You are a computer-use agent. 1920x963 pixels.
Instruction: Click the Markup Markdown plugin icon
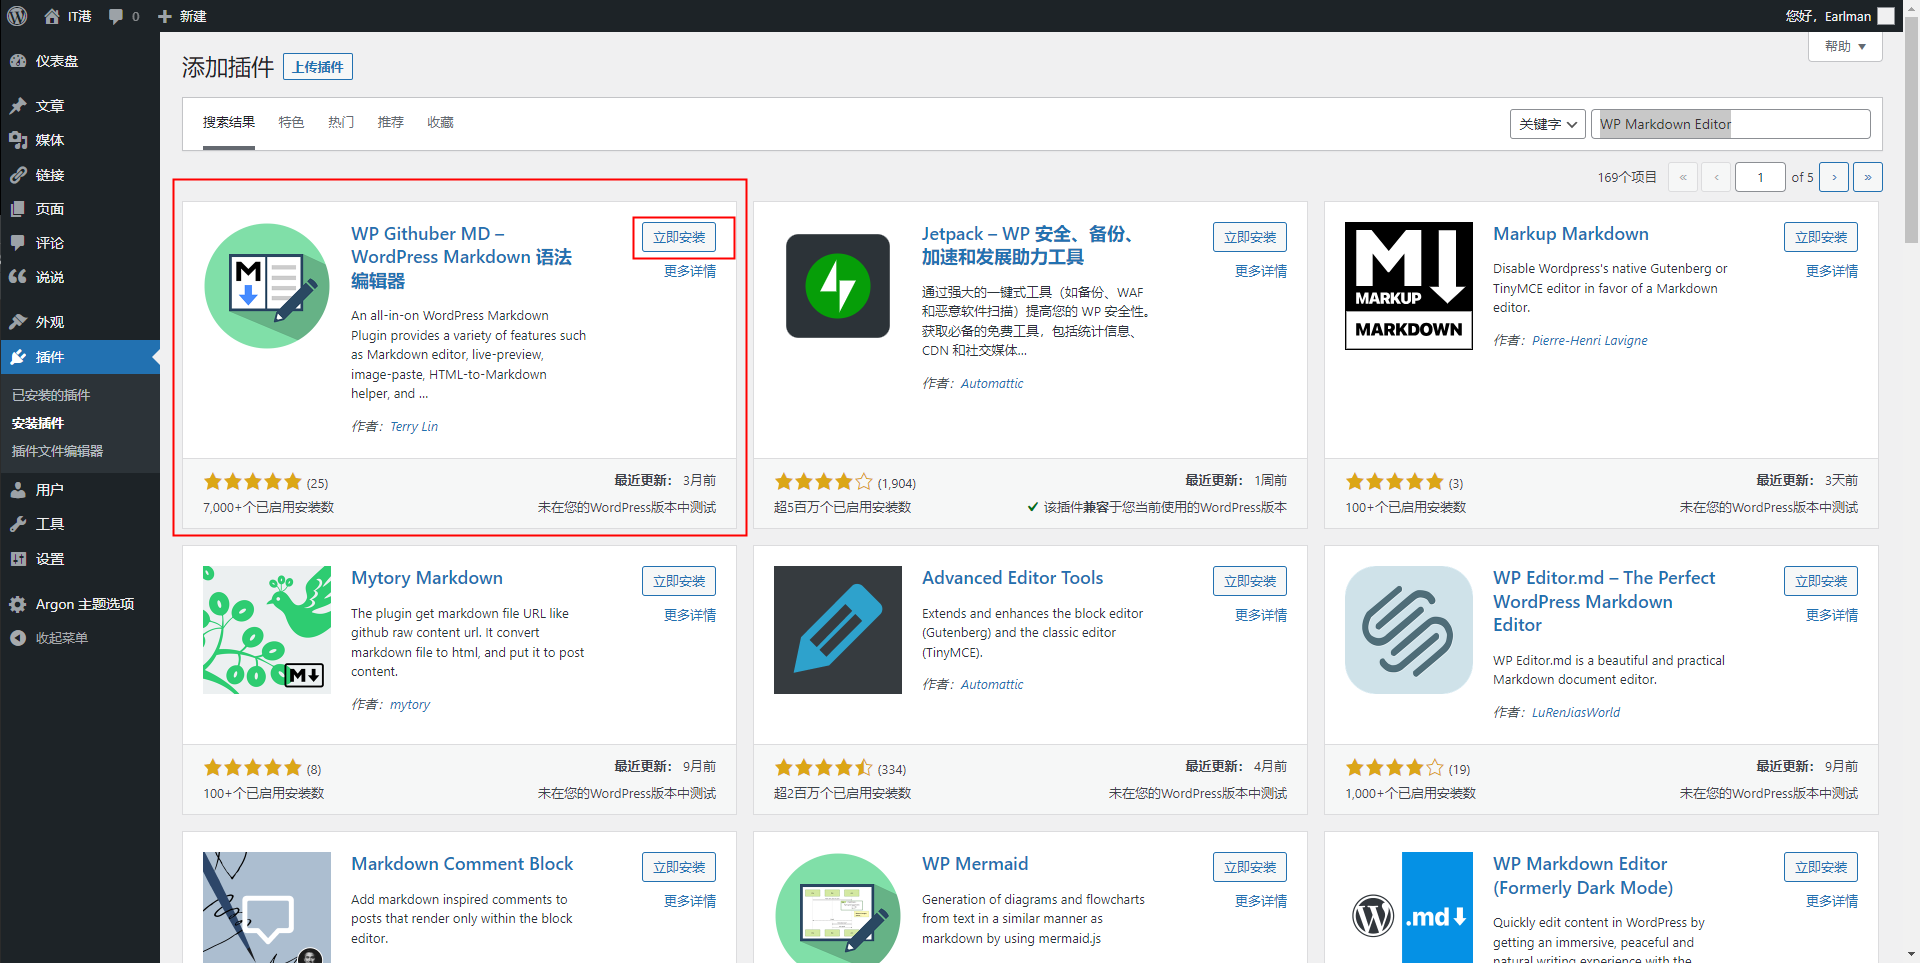tap(1409, 286)
